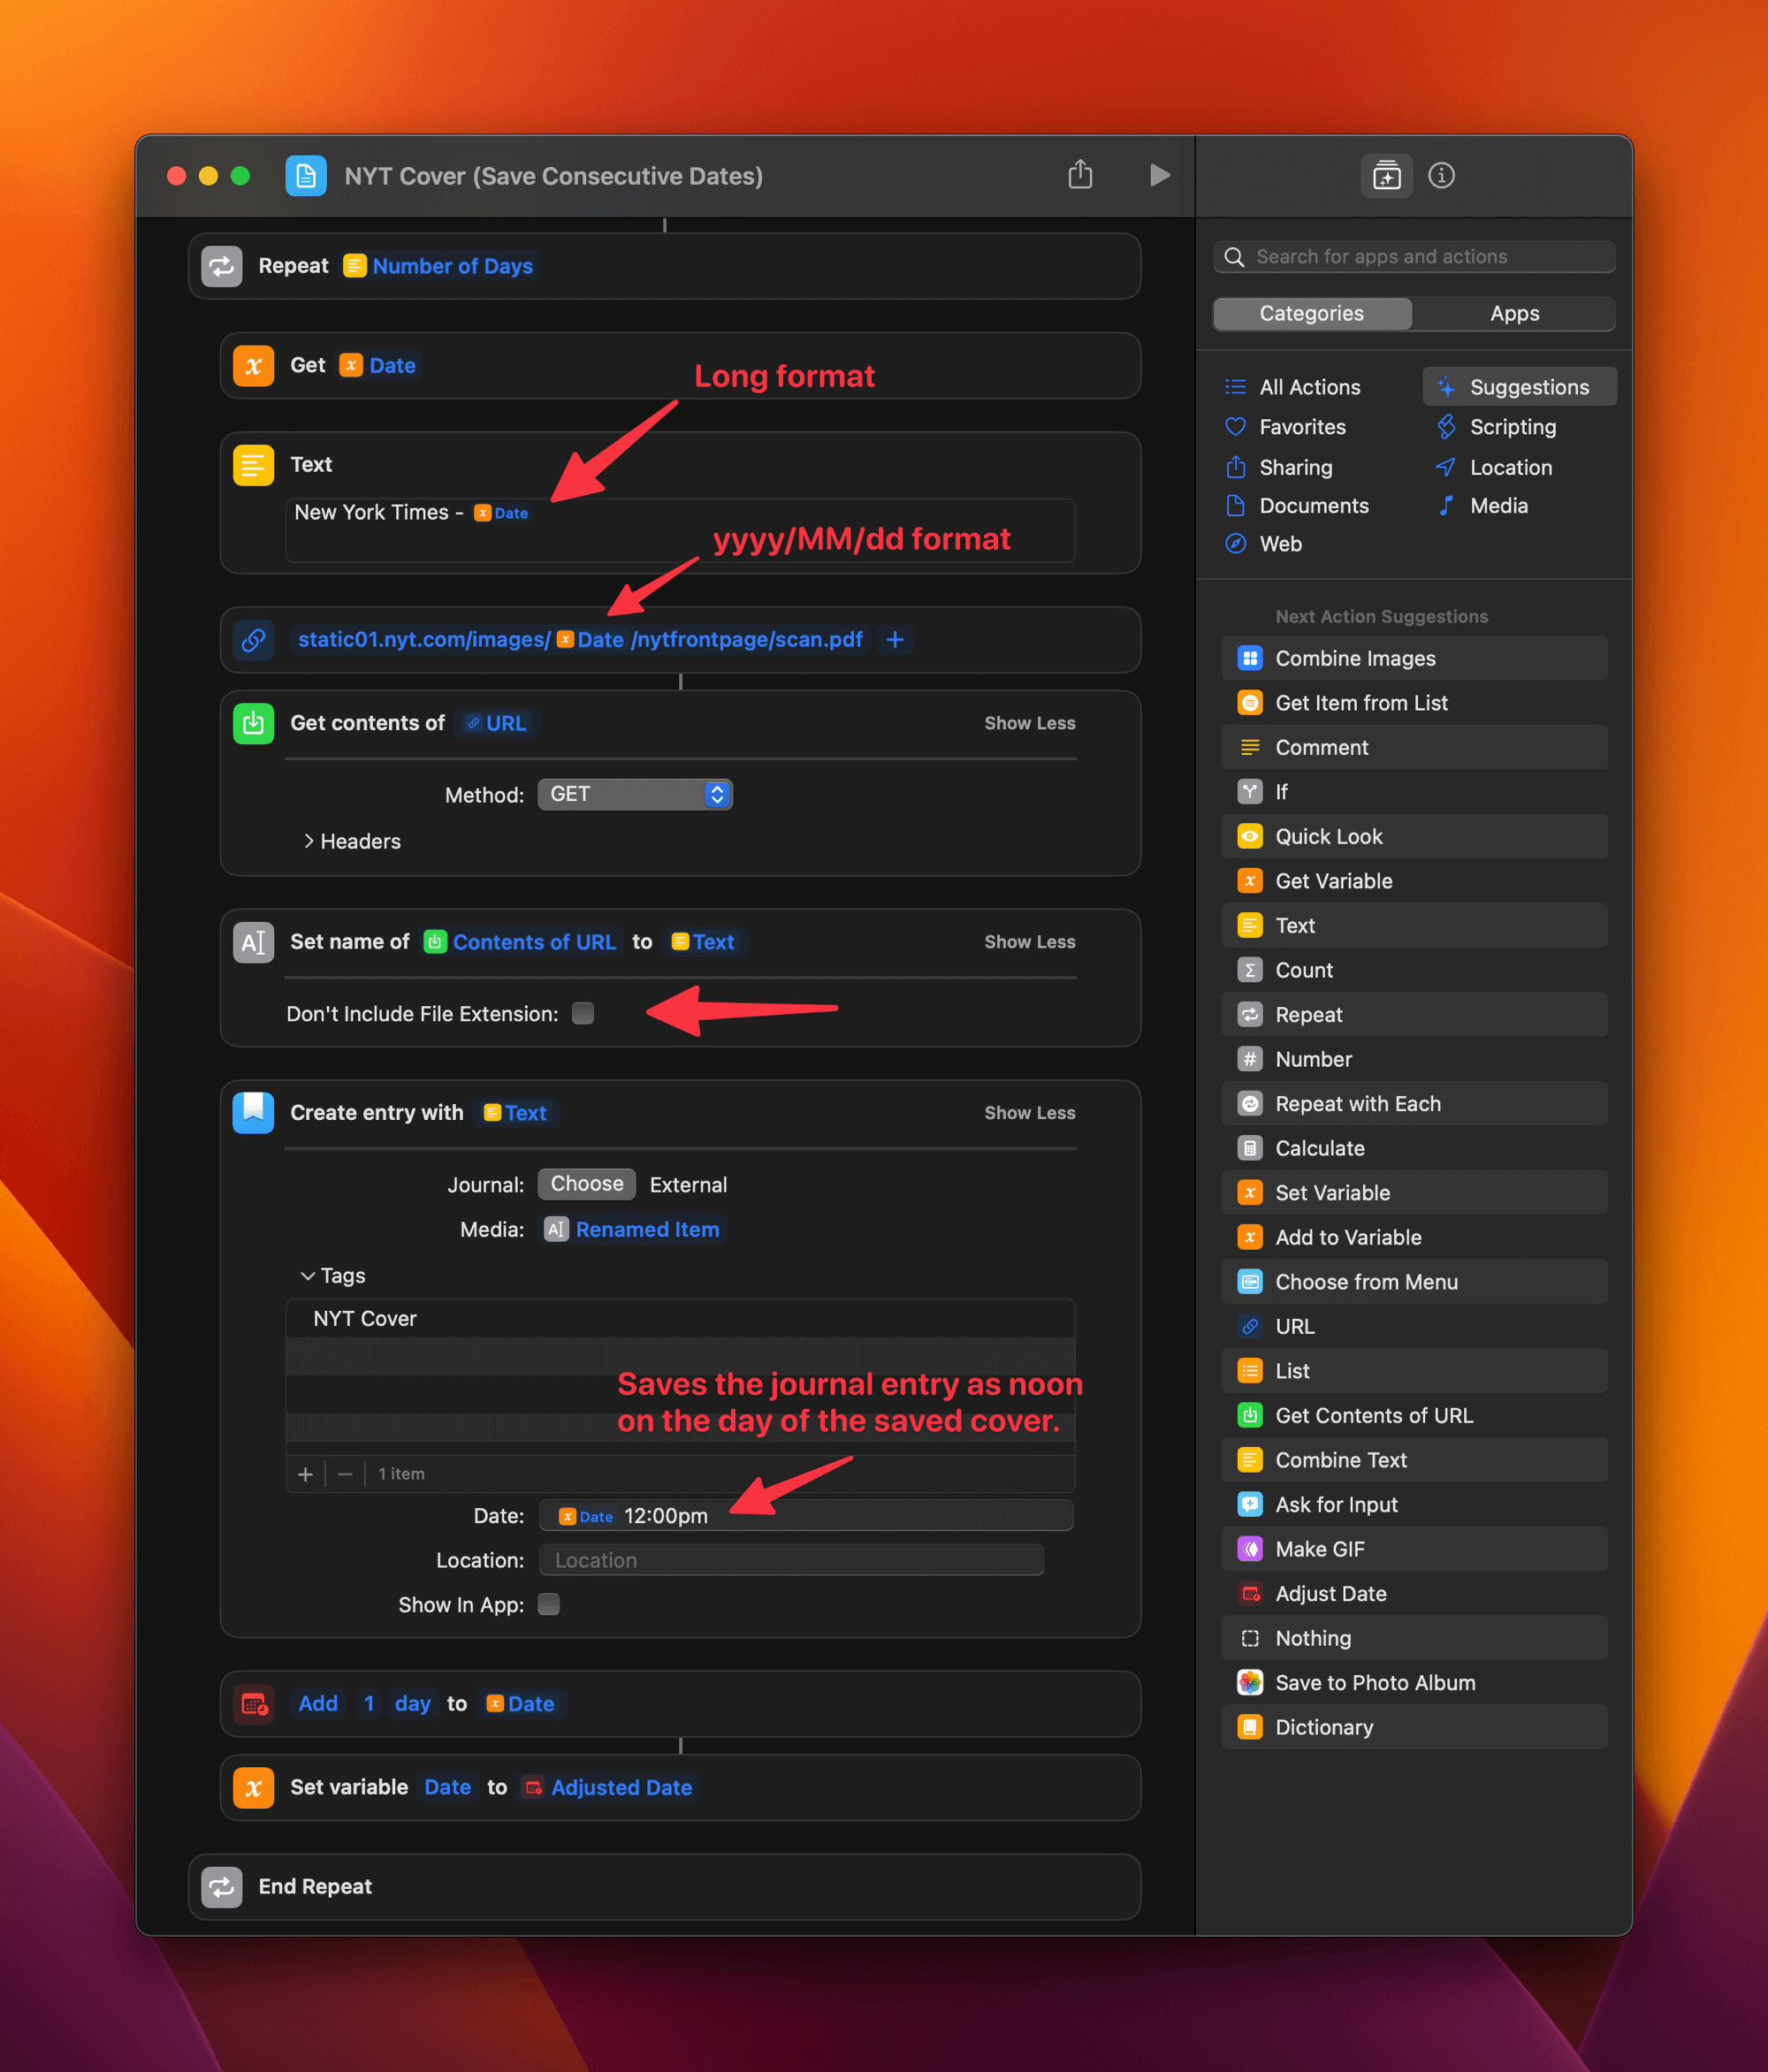Collapse the Tags section
The width and height of the screenshot is (1768, 2072).
click(x=308, y=1276)
